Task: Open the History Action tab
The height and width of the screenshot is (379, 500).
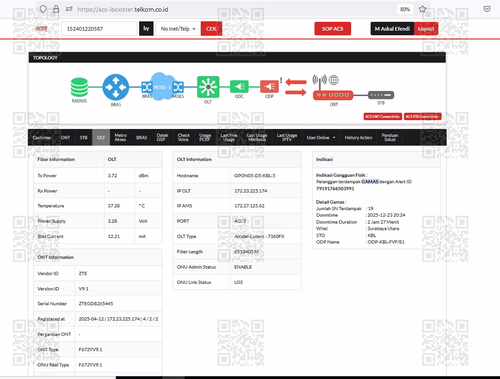Action: (358, 137)
